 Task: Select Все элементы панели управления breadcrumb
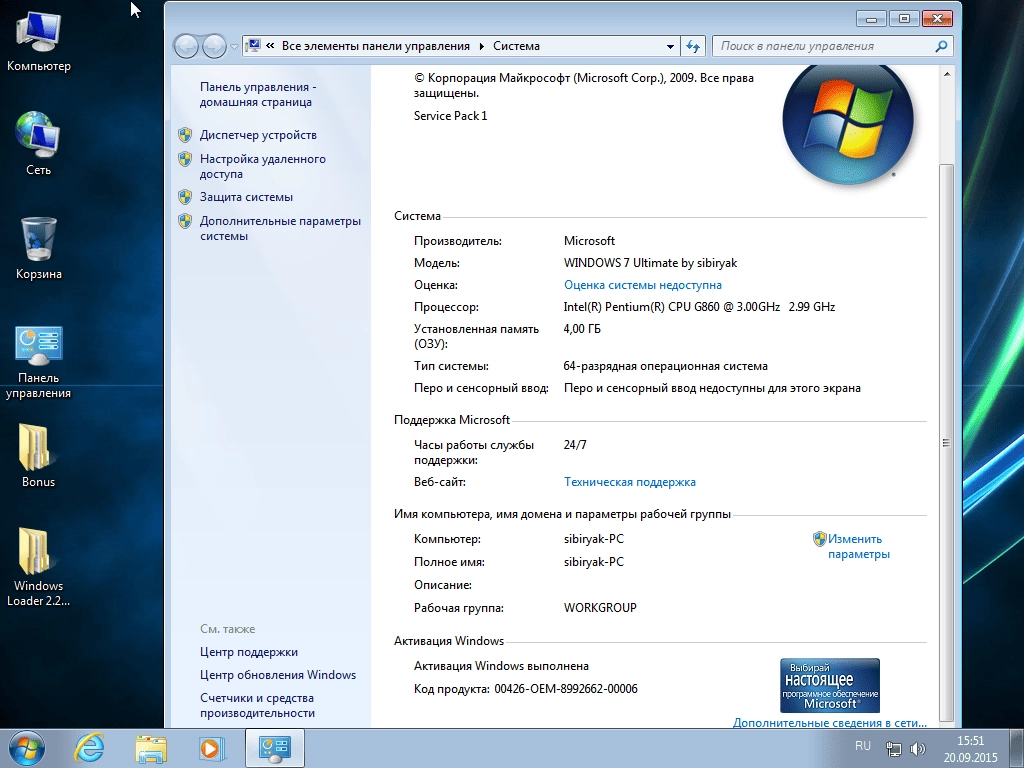(x=376, y=46)
